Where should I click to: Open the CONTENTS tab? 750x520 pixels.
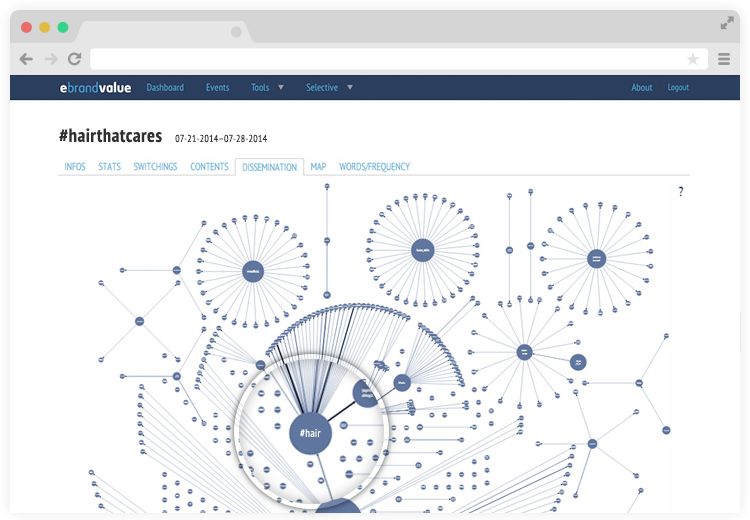click(x=210, y=166)
